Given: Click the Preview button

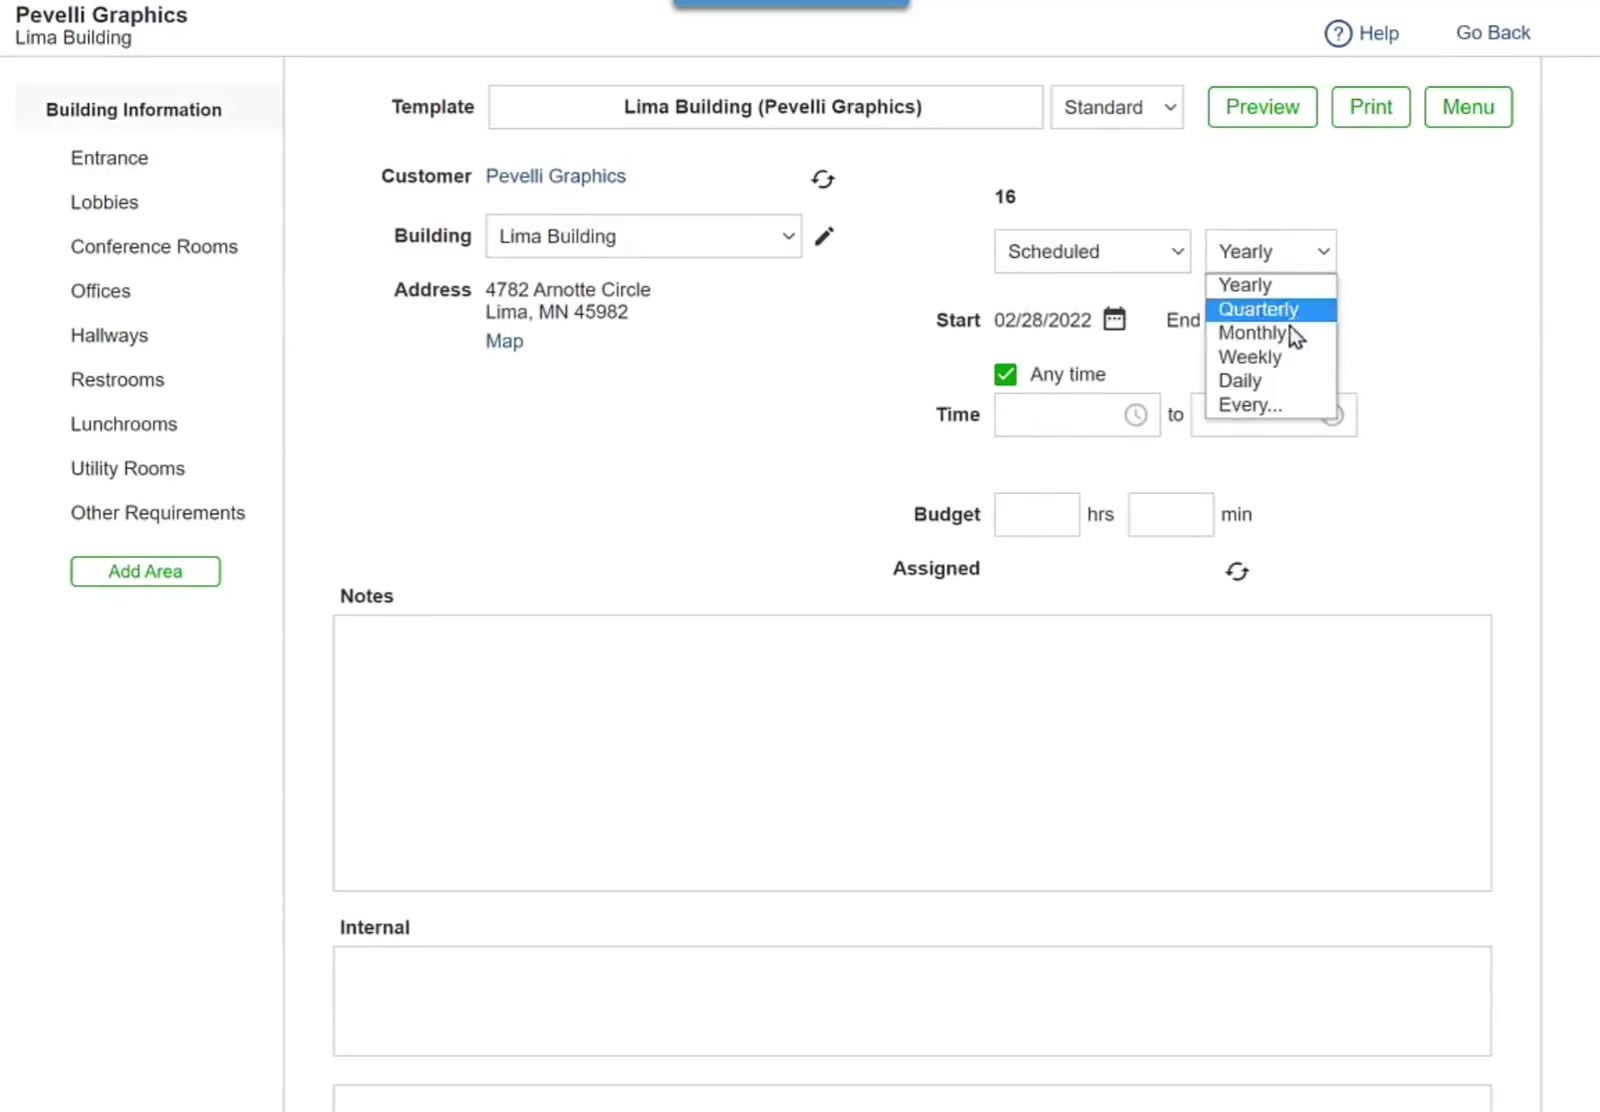Looking at the screenshot, I should 1262,107.
